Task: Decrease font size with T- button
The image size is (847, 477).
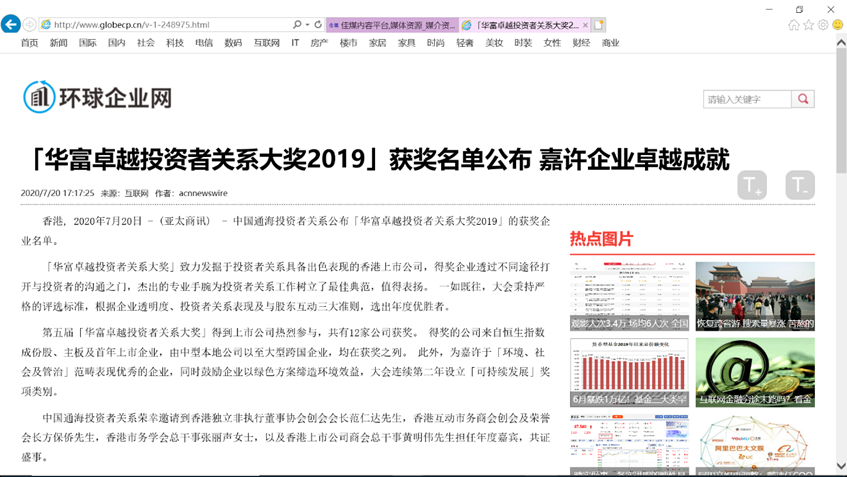Action: tap(800, 185)
